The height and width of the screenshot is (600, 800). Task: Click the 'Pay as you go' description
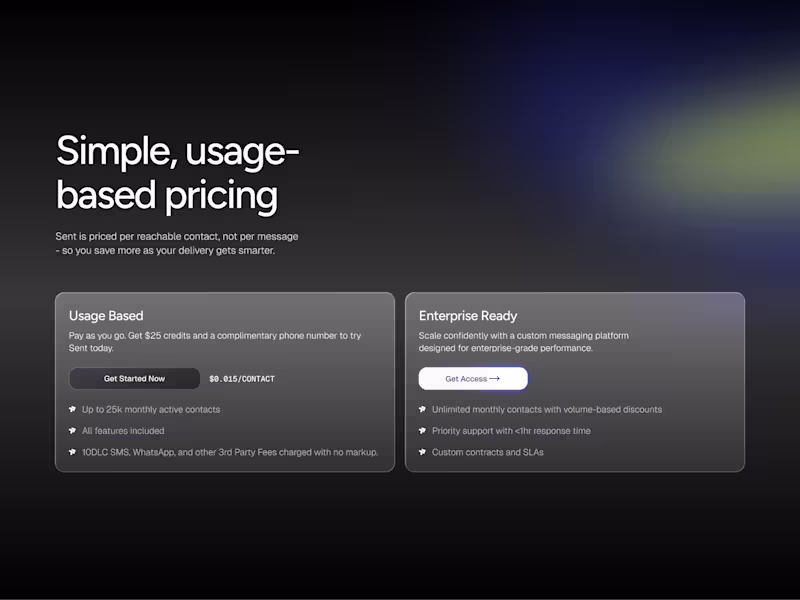pos(214,342)
